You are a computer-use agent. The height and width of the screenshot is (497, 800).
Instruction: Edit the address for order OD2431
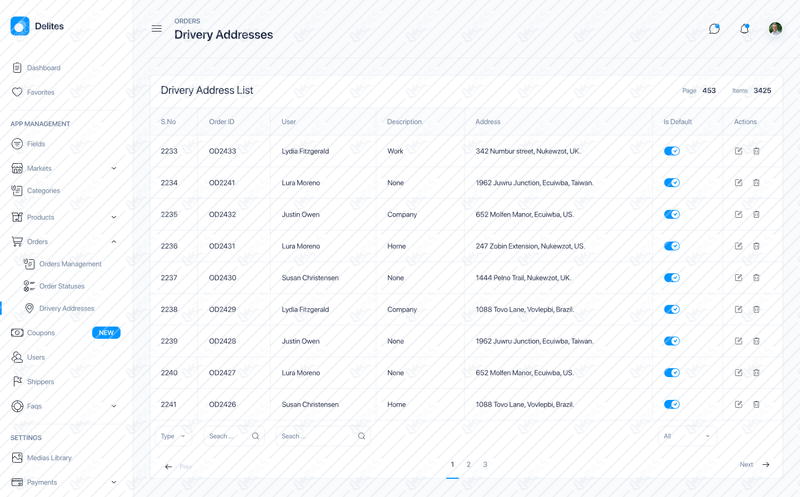coord(738,246)
